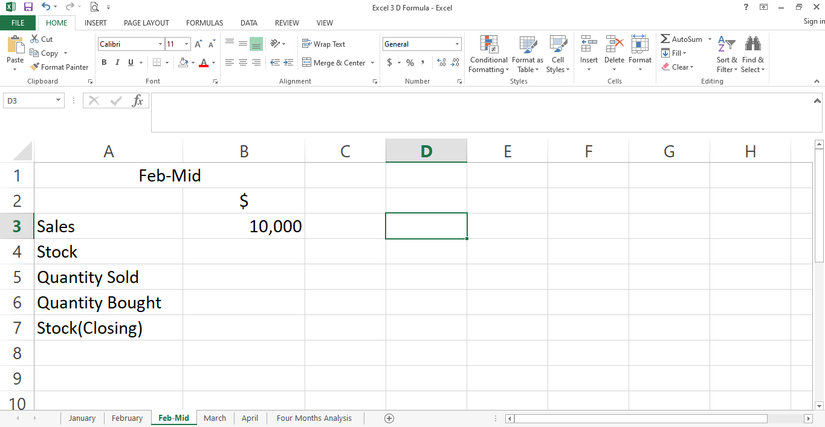The image size is (825, 427).
Task: Switch to the FORMULAS ribbon tab
Action: pyautogui.click(x=204, y=22)
